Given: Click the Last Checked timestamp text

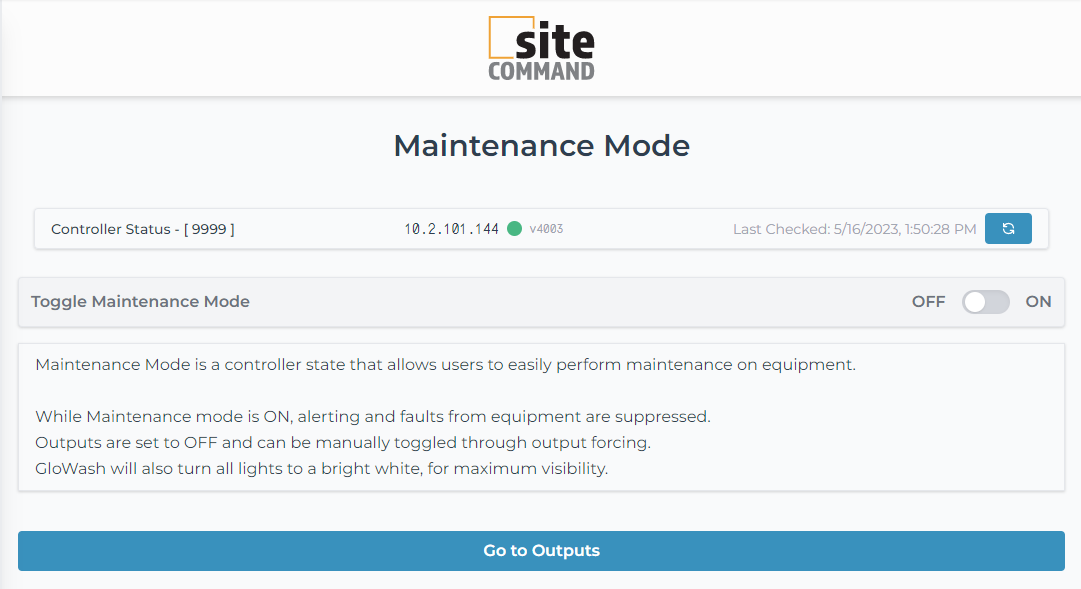Looking at the screenshot, I should [x=854, y=229].
